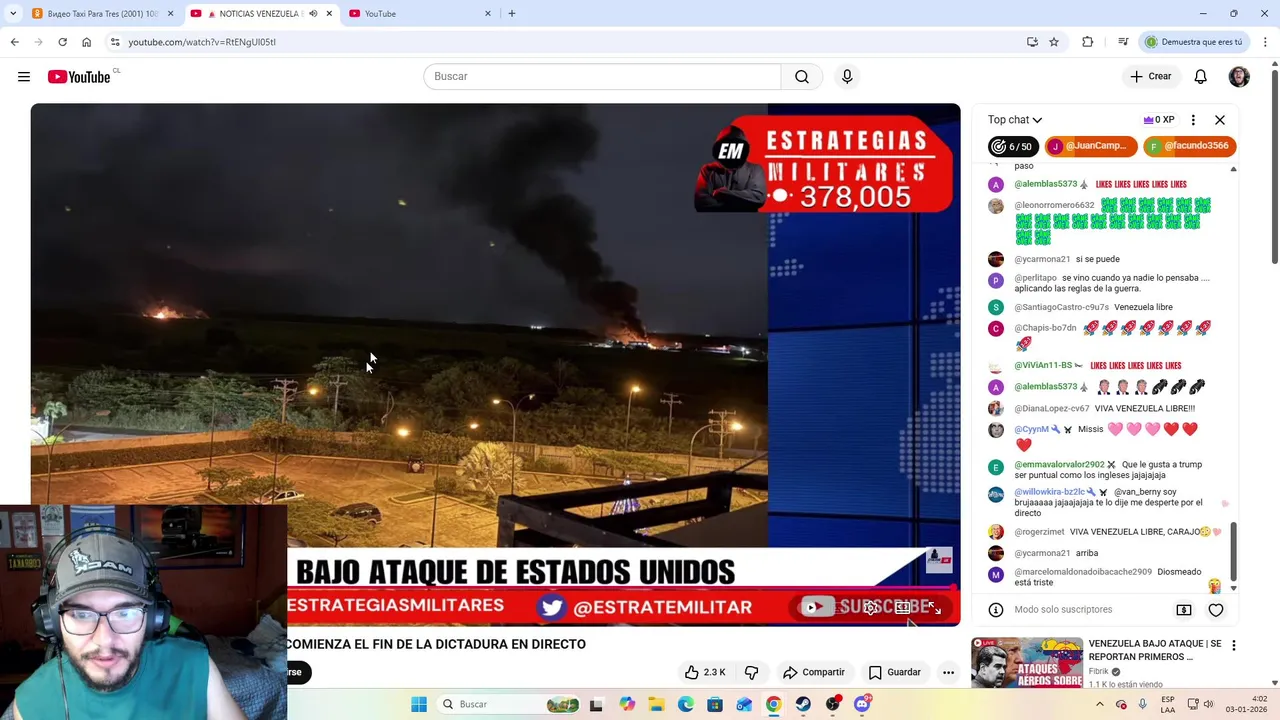Screen dimensions: 1280x720
Task: Bookmark this page with star icon
Action: (1054, 42)
